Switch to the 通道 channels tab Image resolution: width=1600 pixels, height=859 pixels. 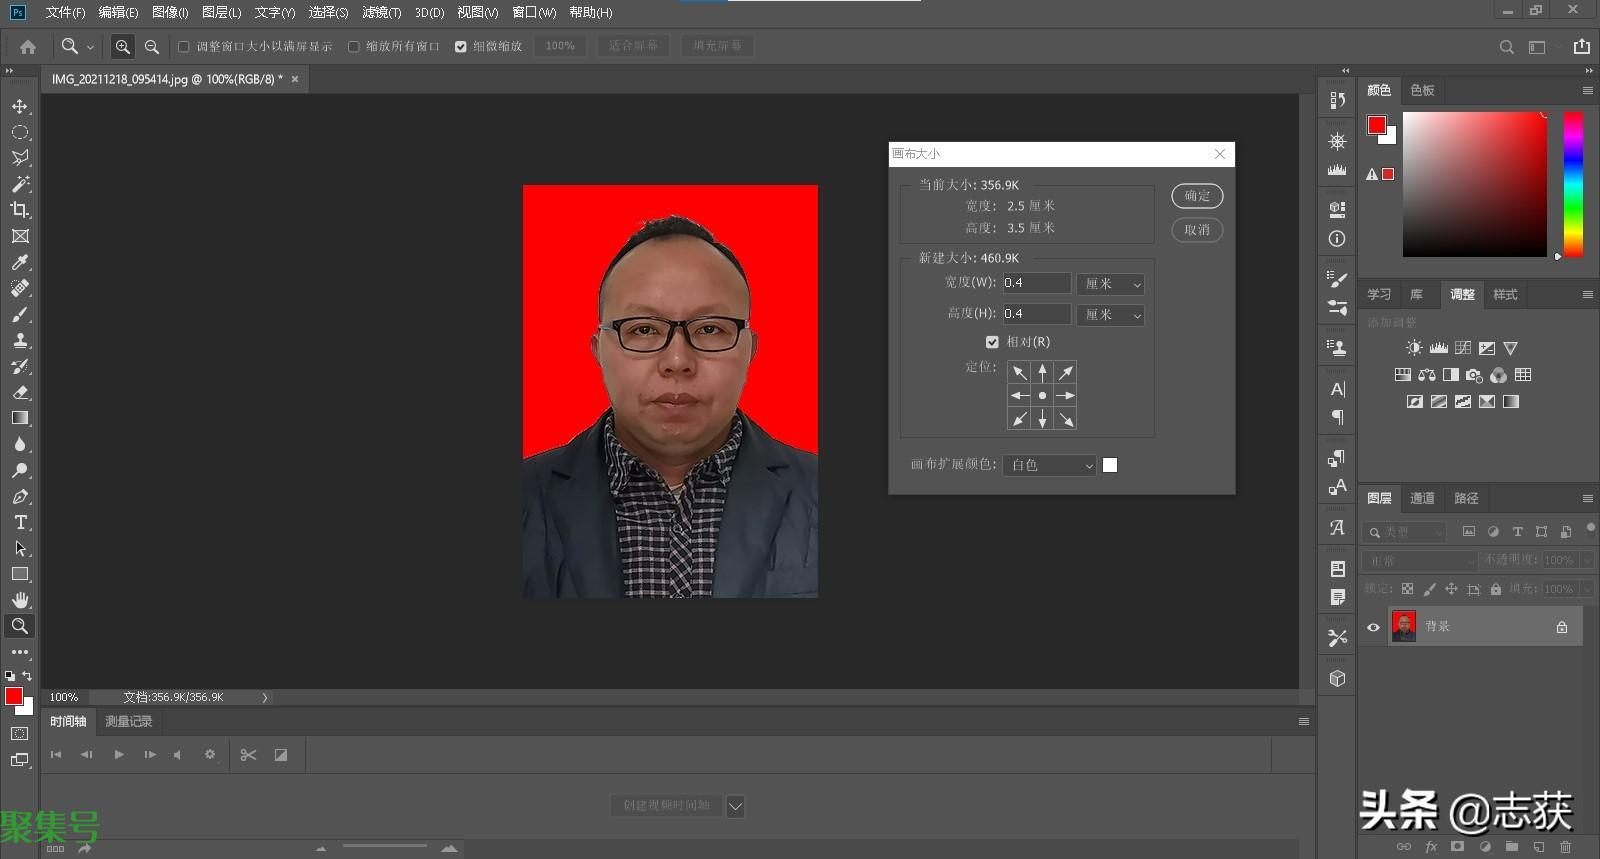(x=1421, y=498)
